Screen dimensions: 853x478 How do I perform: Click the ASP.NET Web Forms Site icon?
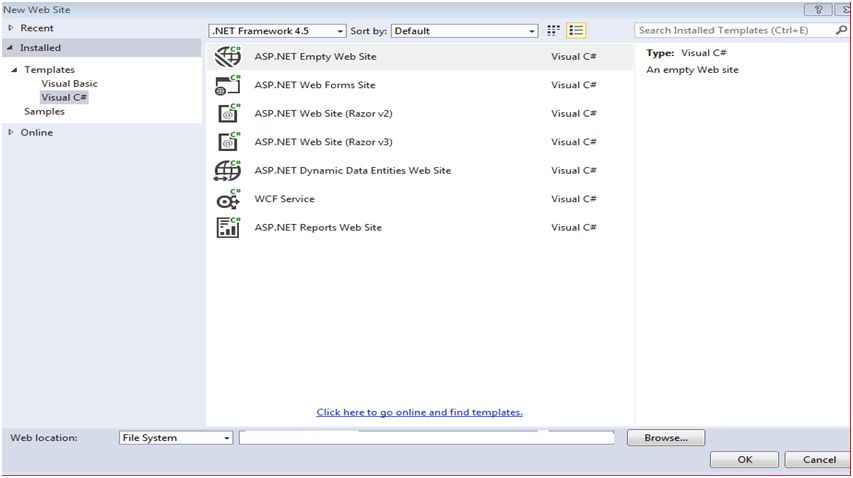[x=228, y=85]
